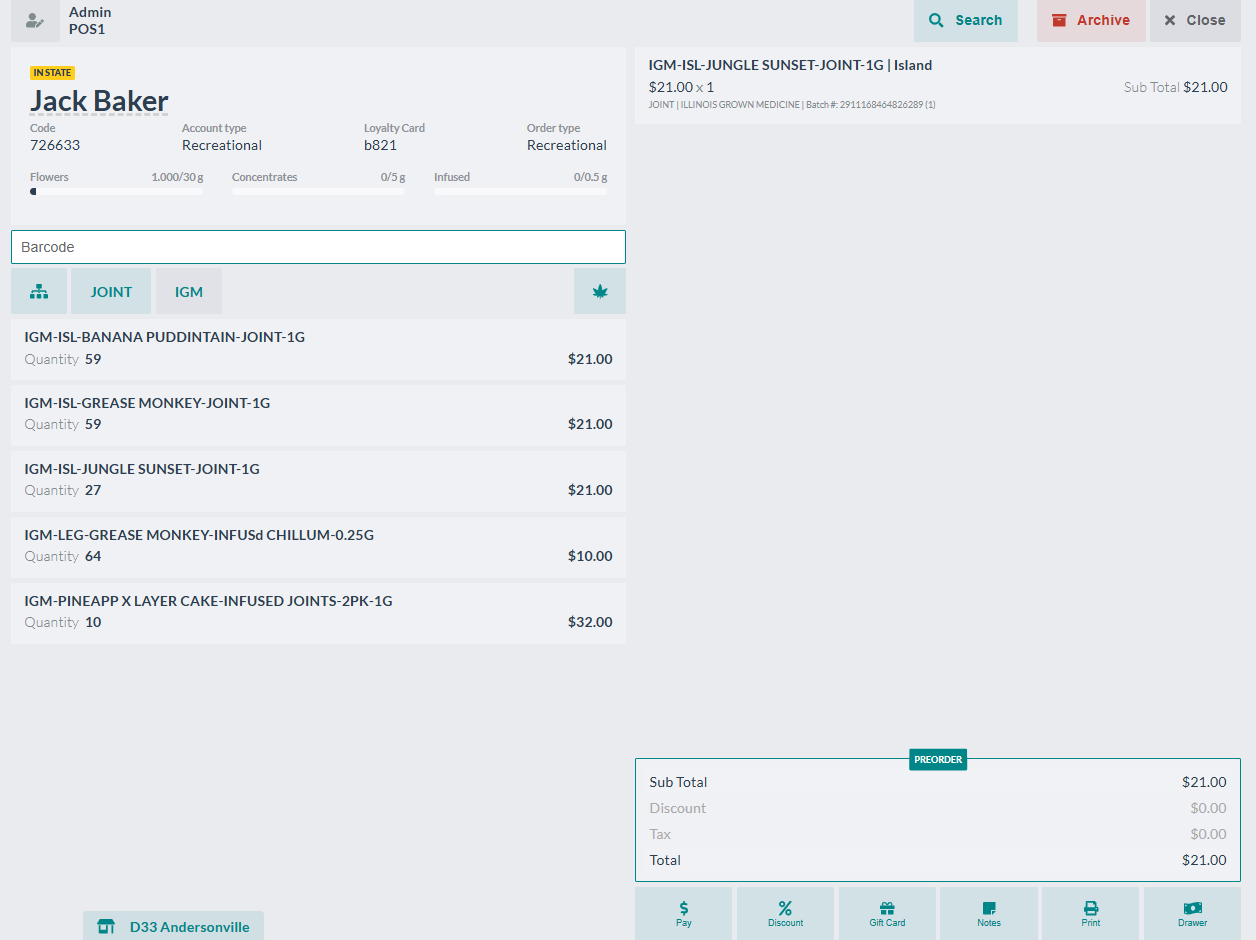The height and width of the screenshot is (940, 1256).
Task: Select the JOINT category filter
Action: pos(111,291)
